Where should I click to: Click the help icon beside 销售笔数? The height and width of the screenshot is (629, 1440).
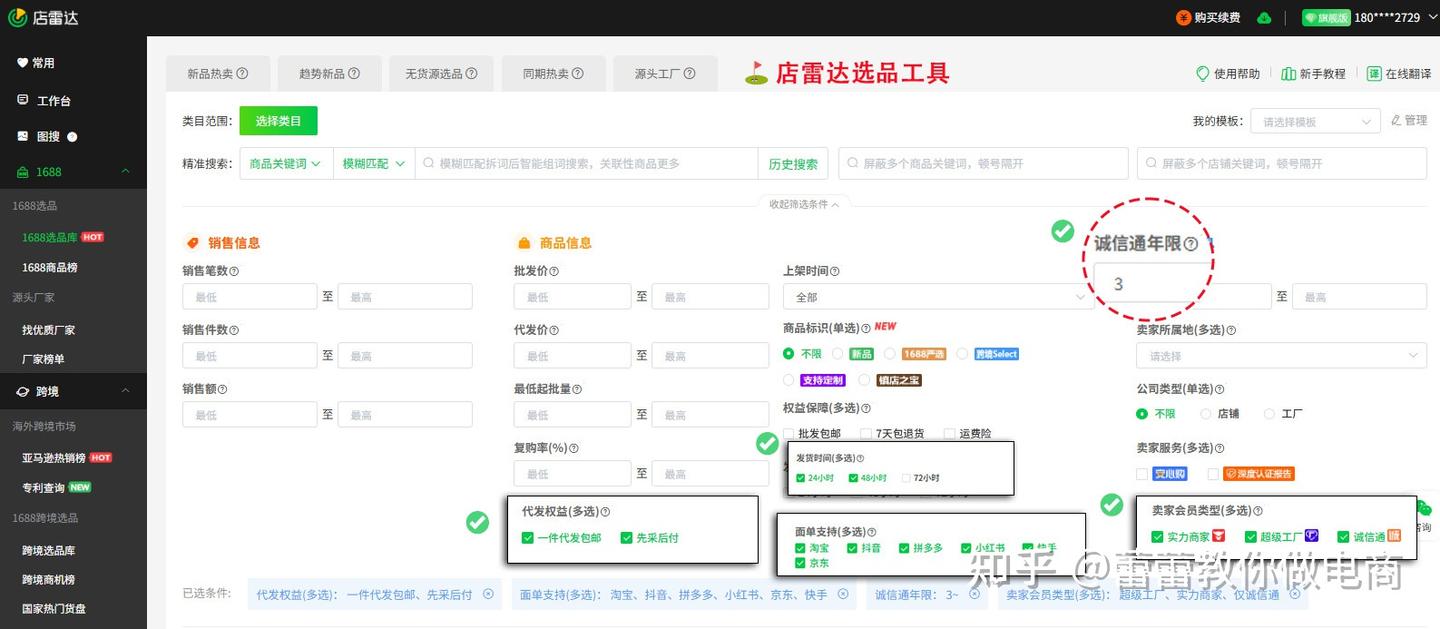[x=234, y=271]
